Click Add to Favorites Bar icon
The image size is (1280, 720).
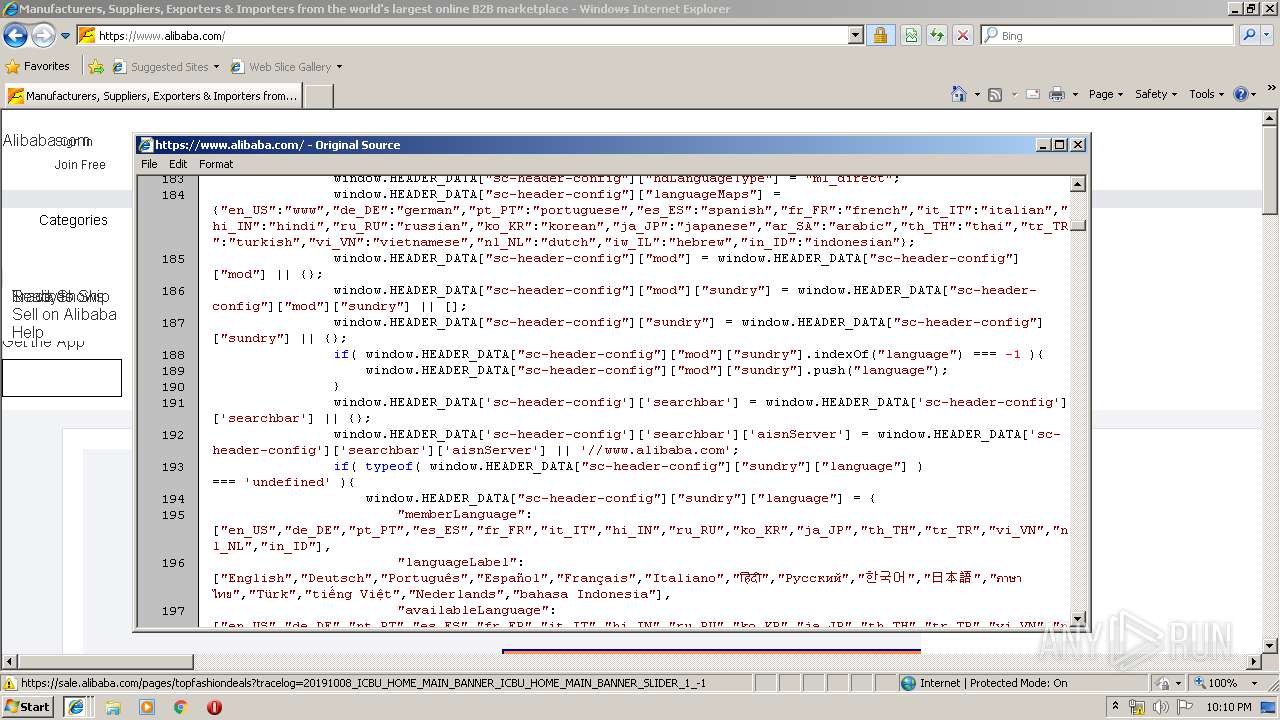[x=96, y=67]
